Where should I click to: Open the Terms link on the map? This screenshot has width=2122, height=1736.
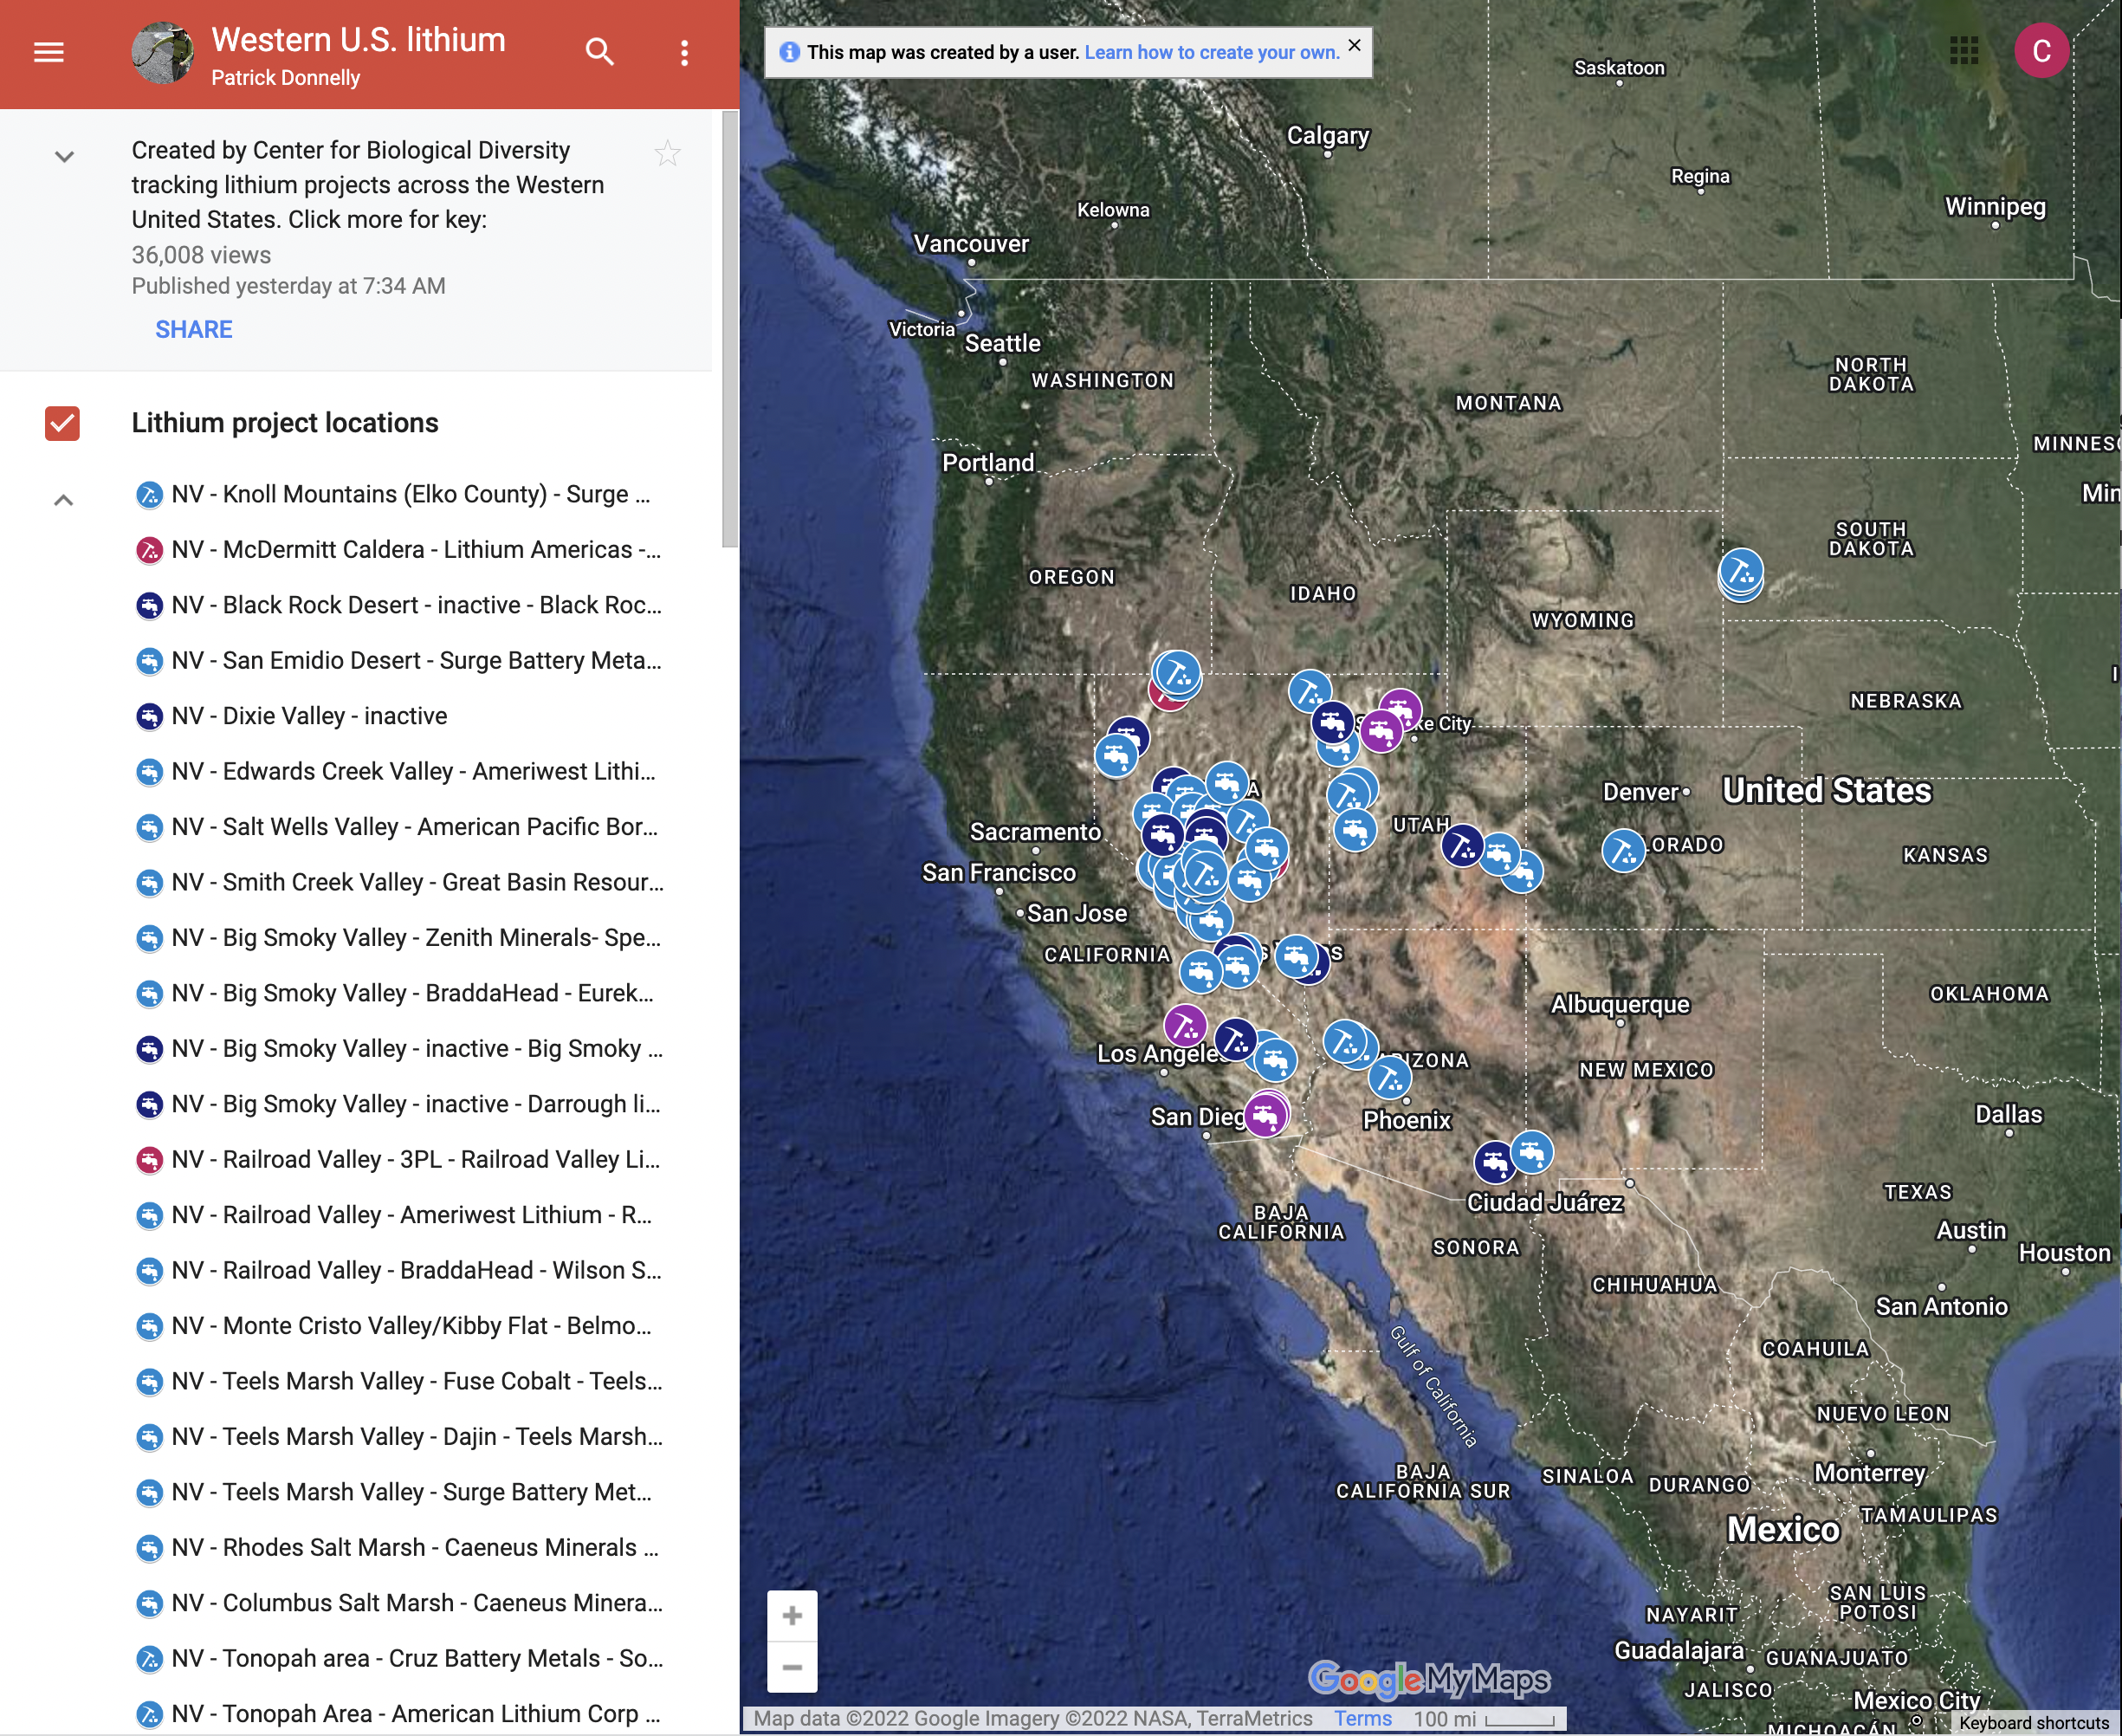1362,1718
